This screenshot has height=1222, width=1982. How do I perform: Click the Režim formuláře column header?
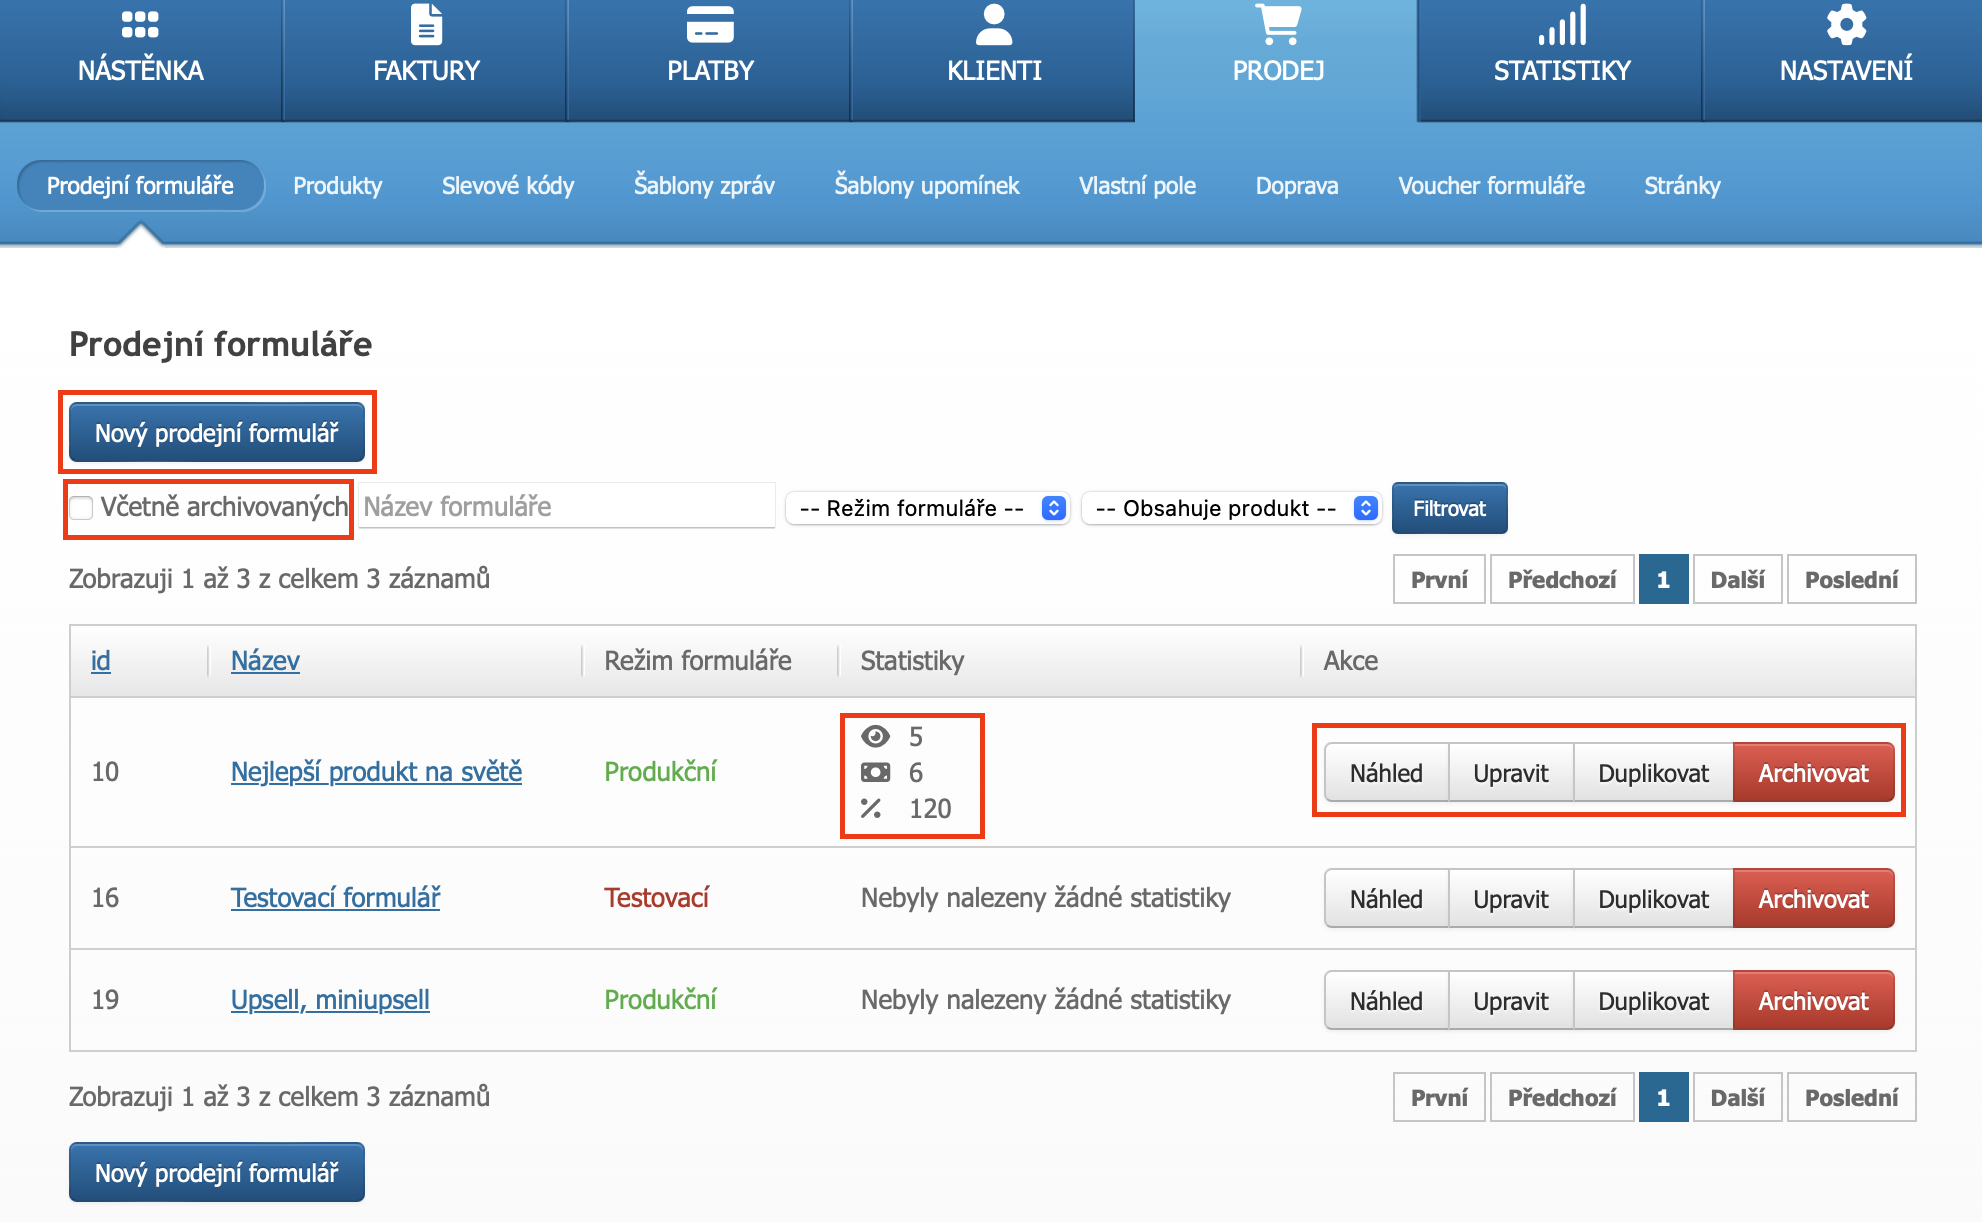pyautogui.click(x=698, y=661)
